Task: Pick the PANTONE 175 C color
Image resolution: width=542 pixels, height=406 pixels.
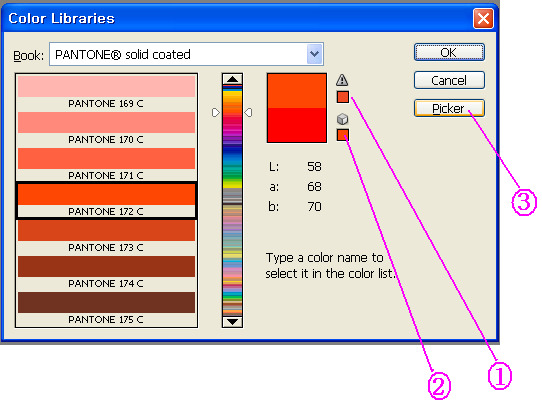Action: 106,308
